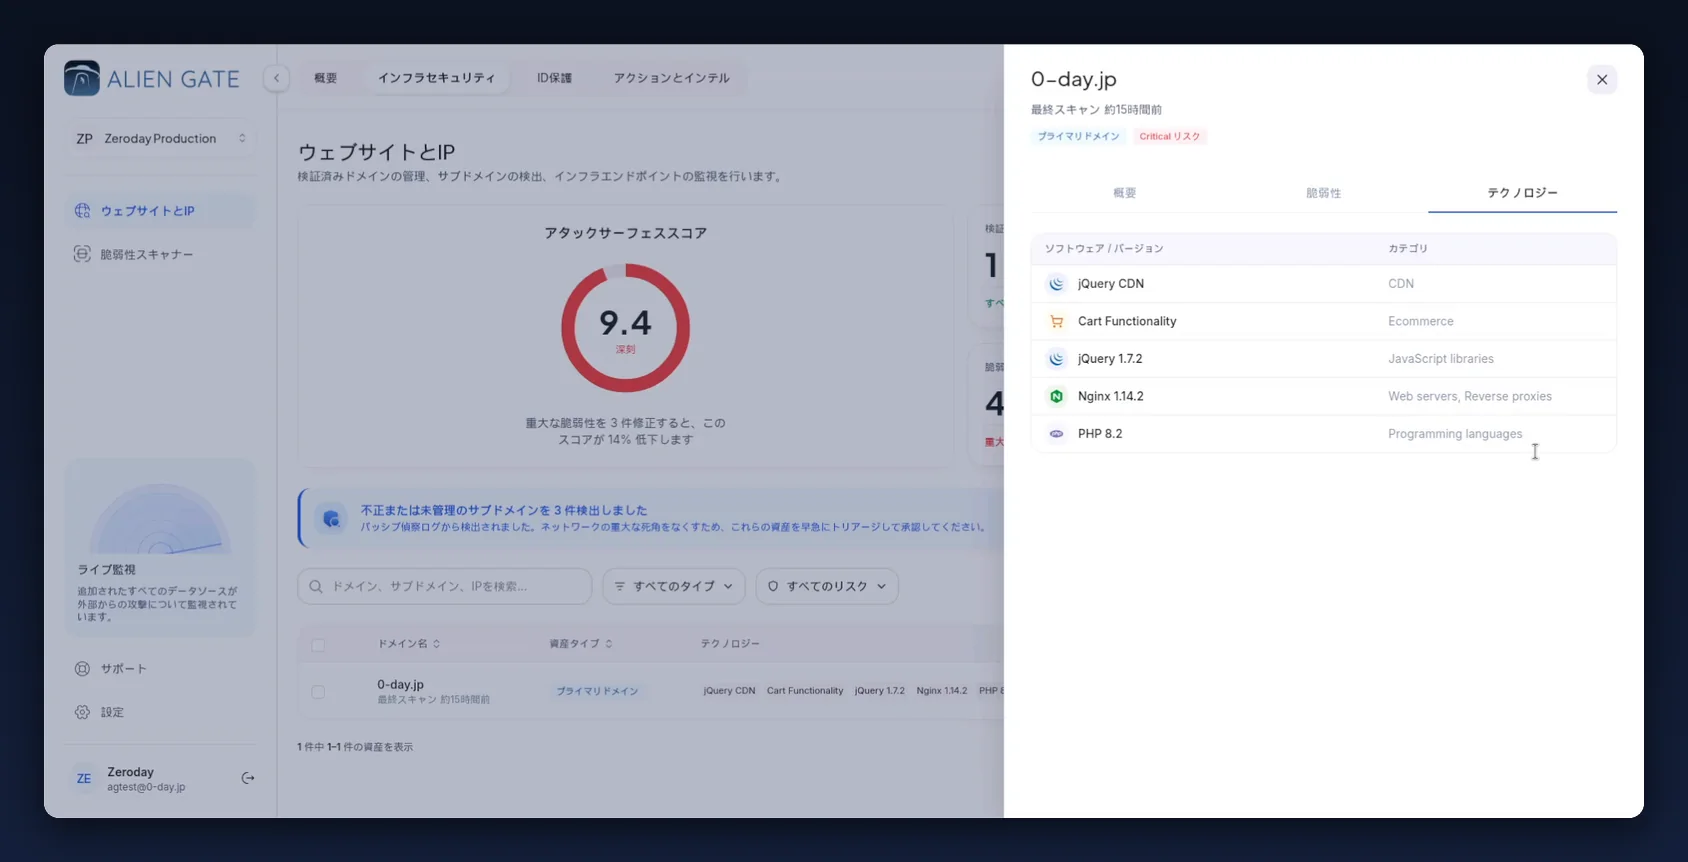Click the 不正または未管理のサブドメイン alert headline
Image resolution: width=1688 pixels, height=862 pixels.
click(504, 510)
